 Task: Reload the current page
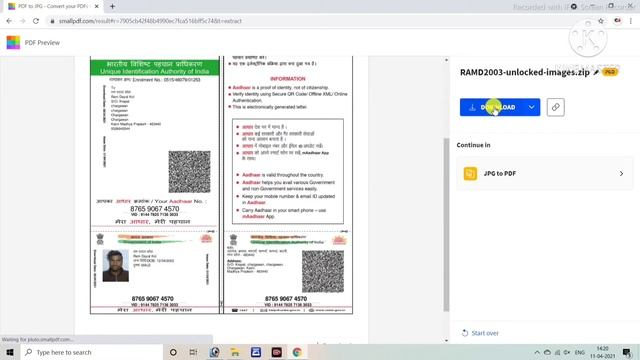pos(36,21)
